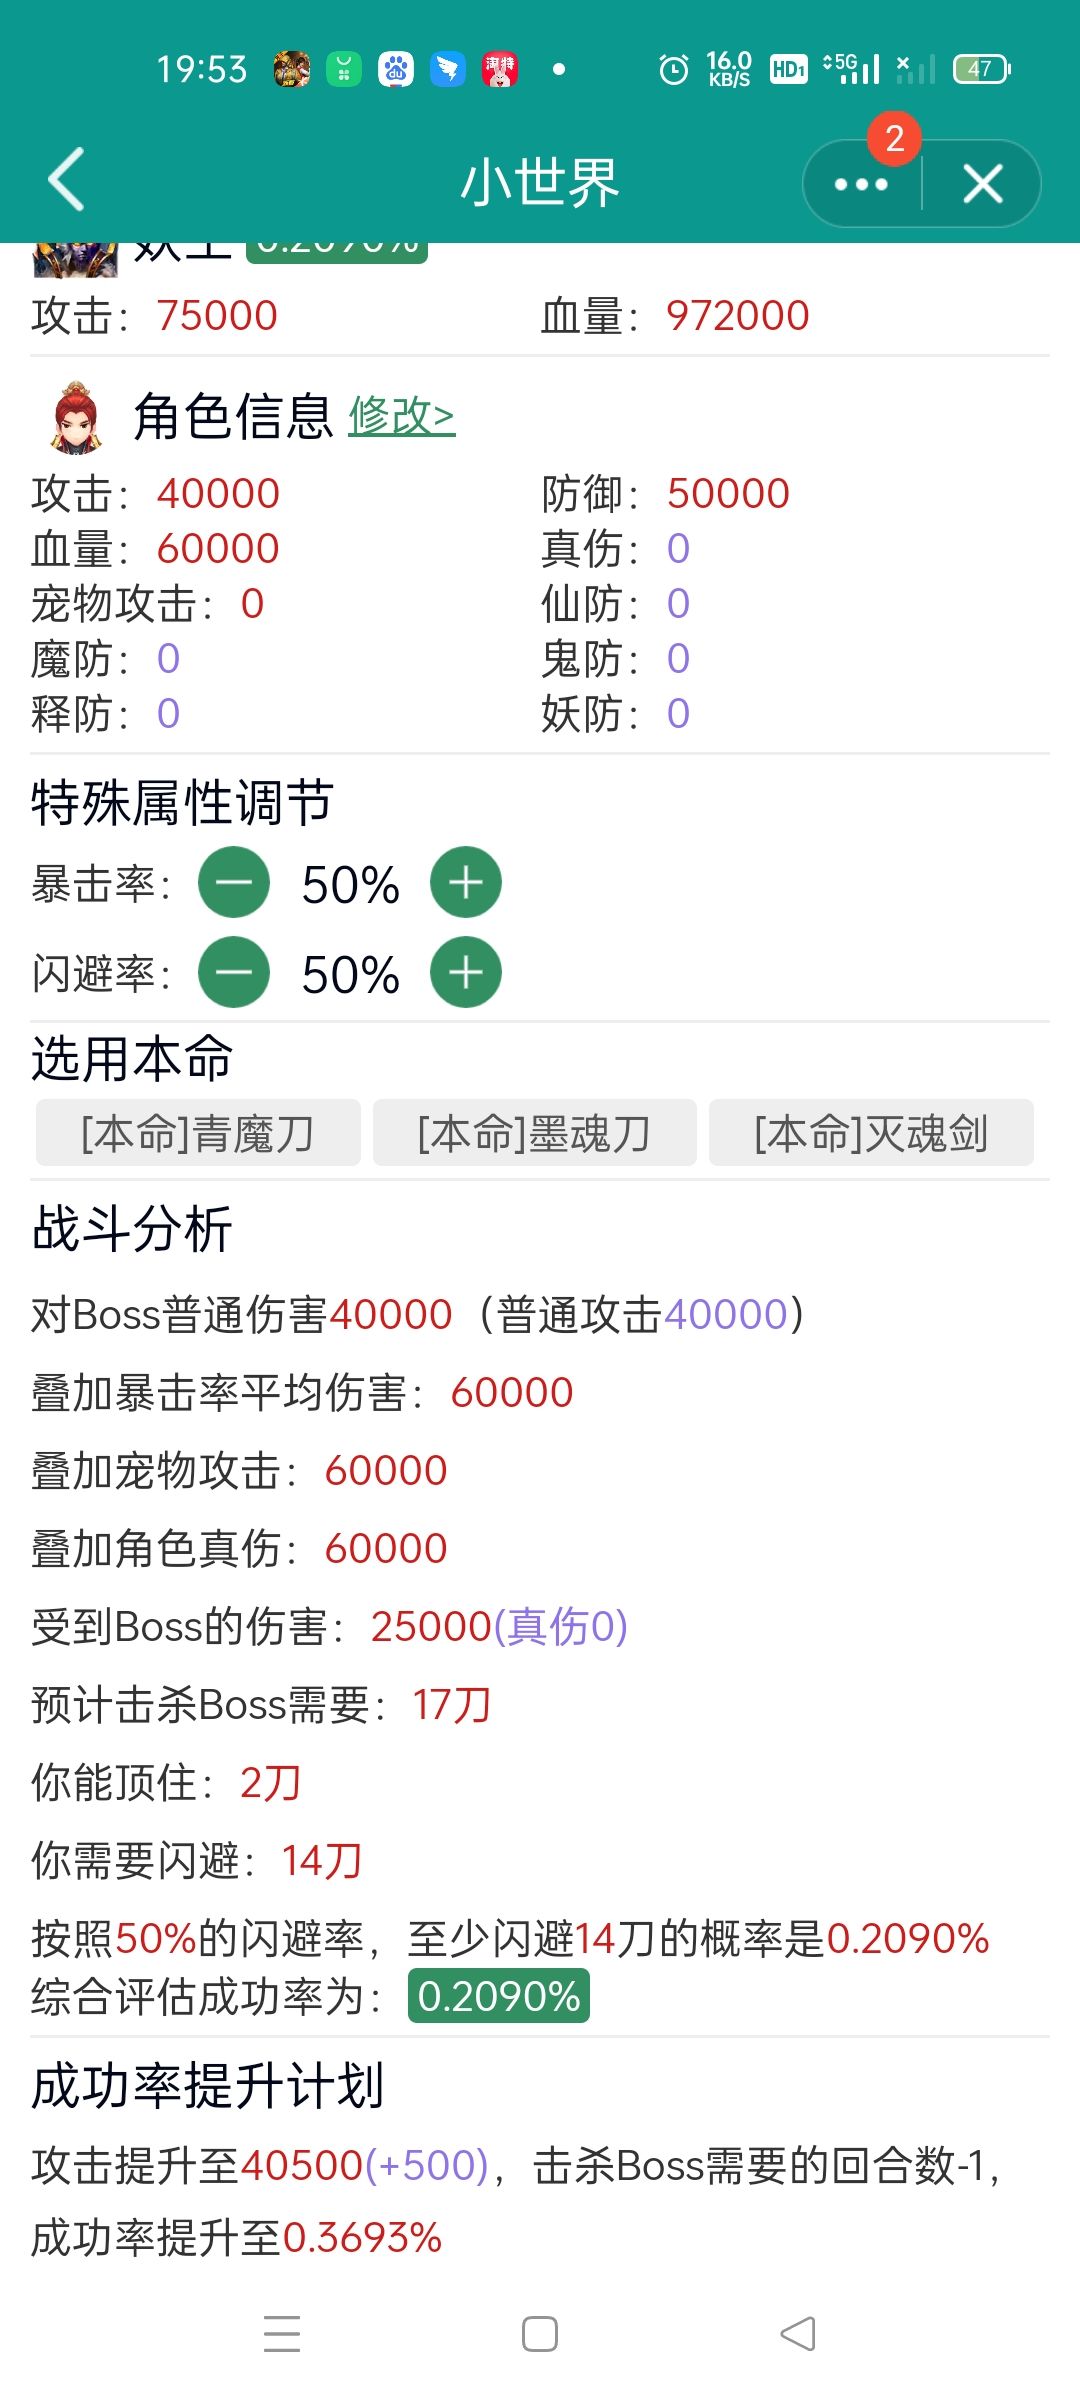Viewport: 1080px width, 2400px height.
Task: Tap the green 0.2090% success rate badge
Action: pos(498,1997)
